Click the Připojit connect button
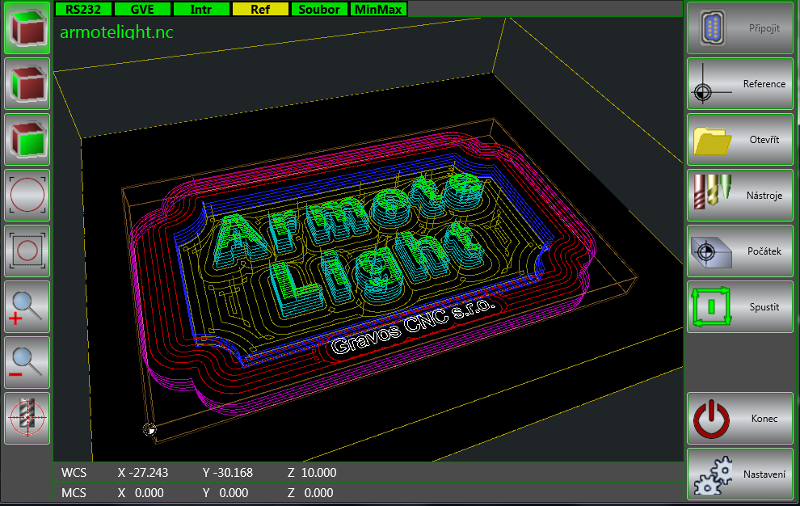The width and height of the screenshot is (800, 506). point(740,28)
